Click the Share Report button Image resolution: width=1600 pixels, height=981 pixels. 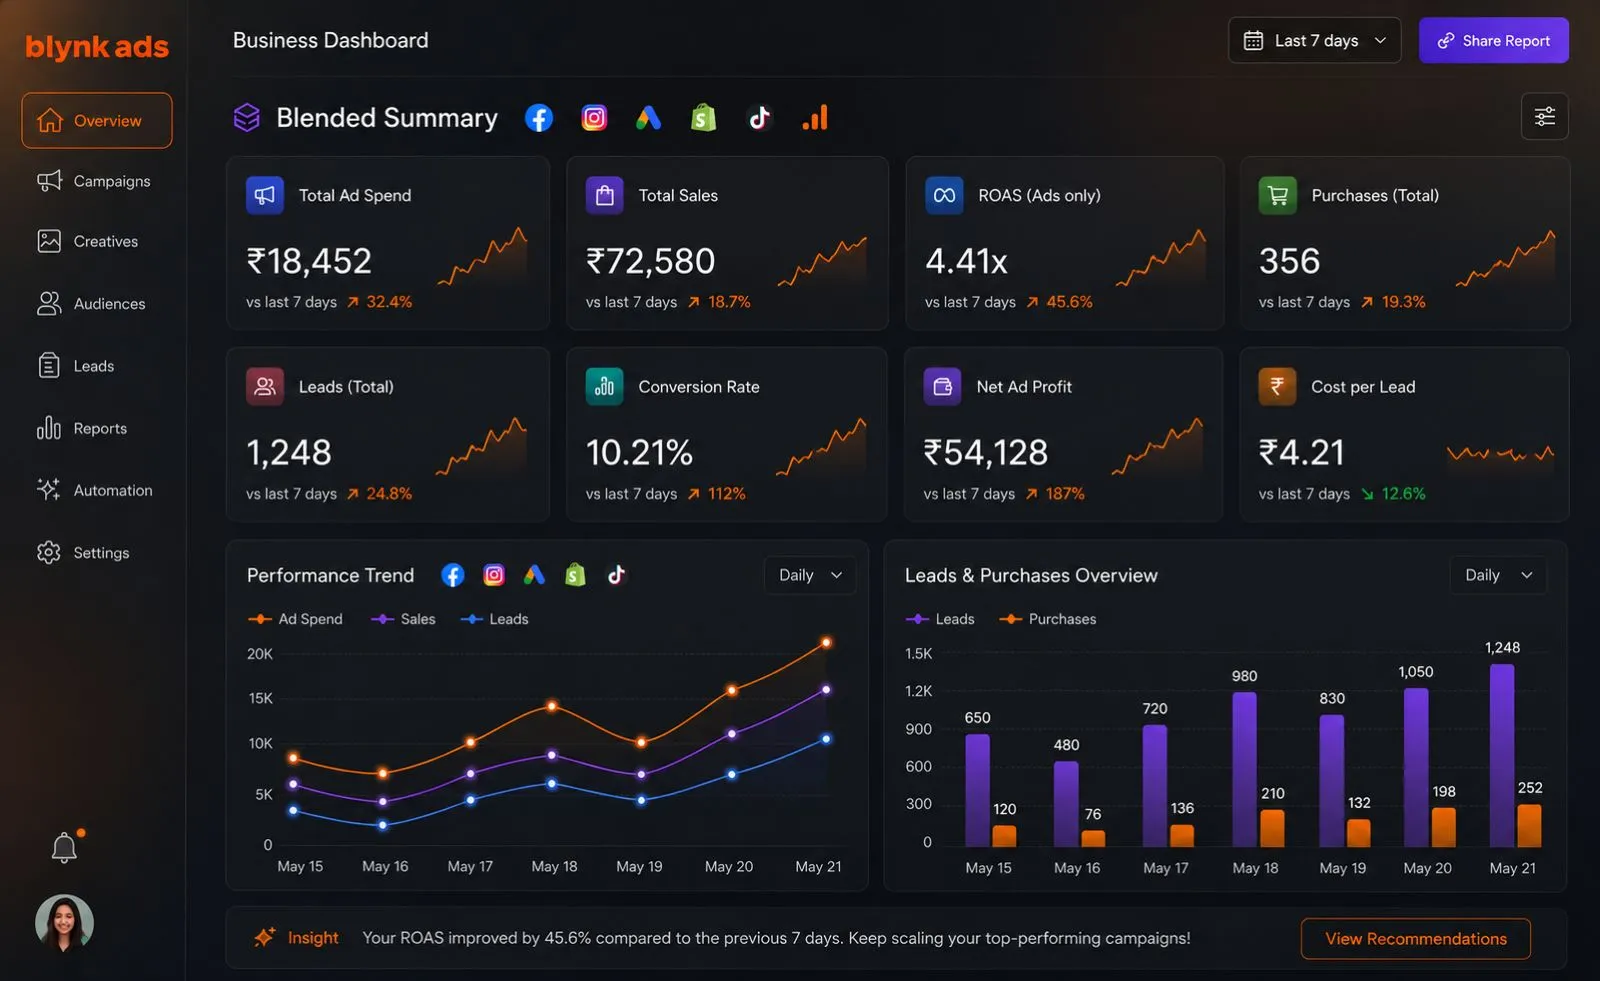point(1493,40)
